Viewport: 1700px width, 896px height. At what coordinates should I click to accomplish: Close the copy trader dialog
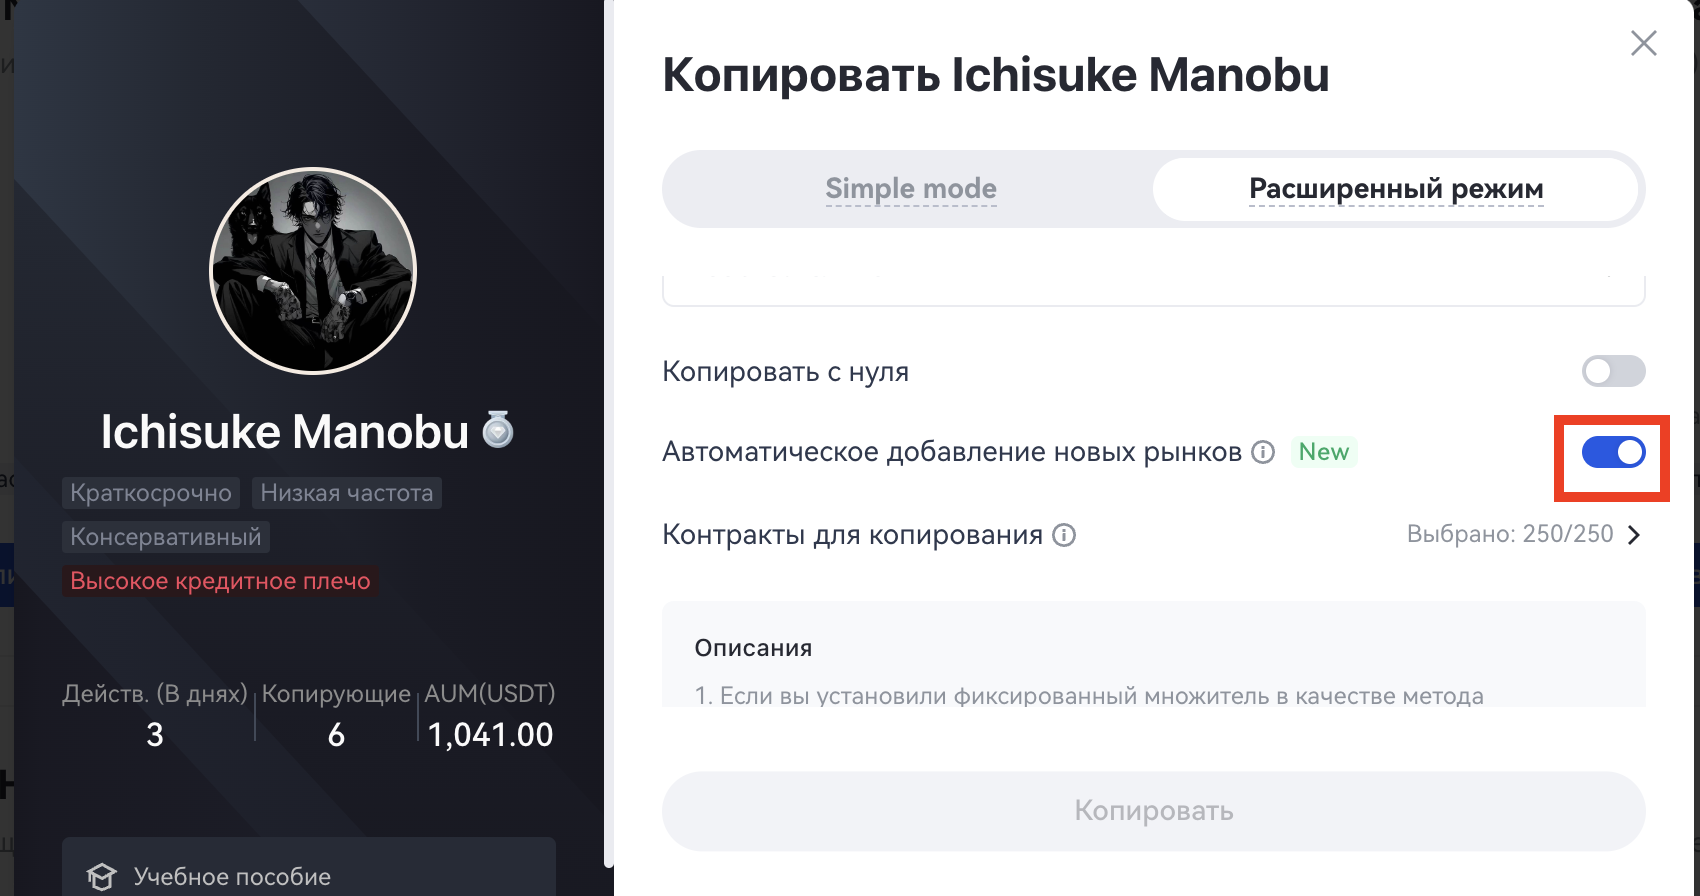1643,43
